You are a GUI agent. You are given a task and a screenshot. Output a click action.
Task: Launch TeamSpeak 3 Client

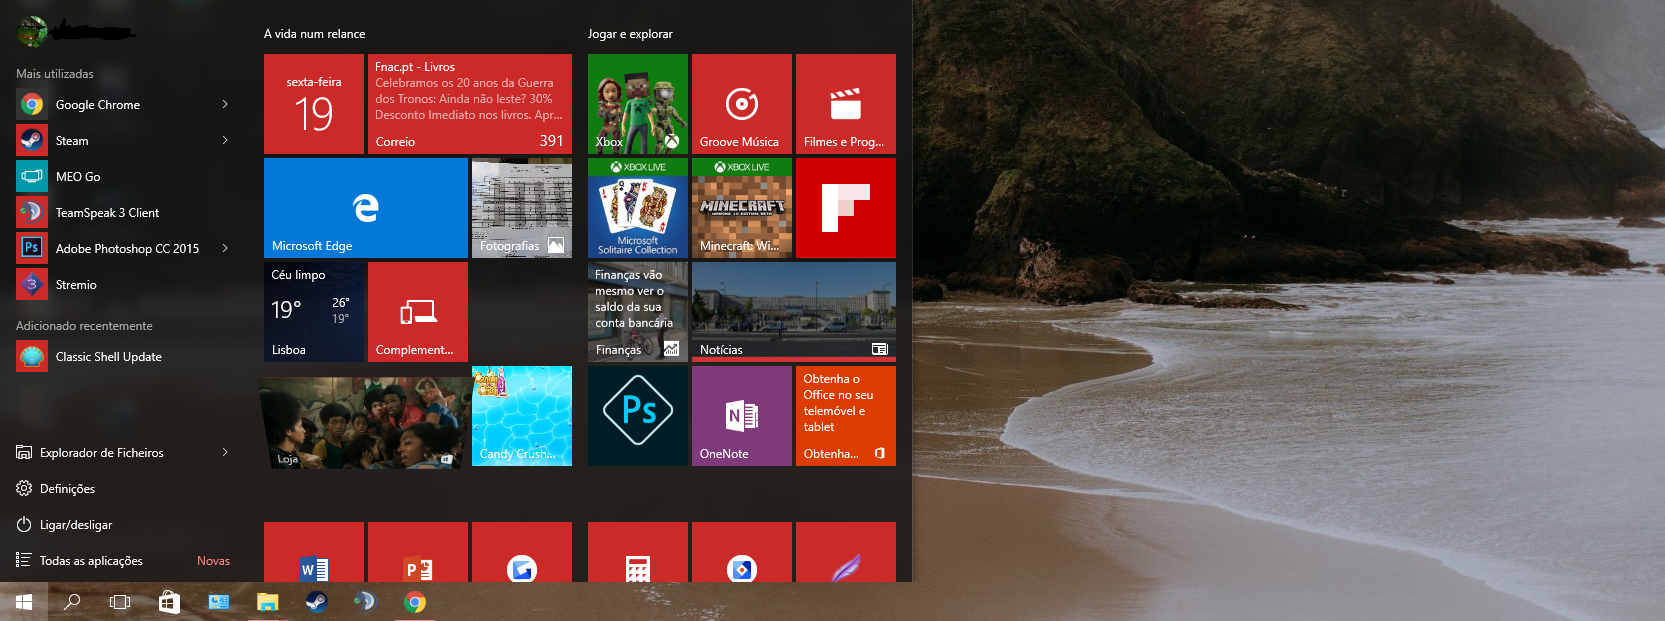click(123, 213)
